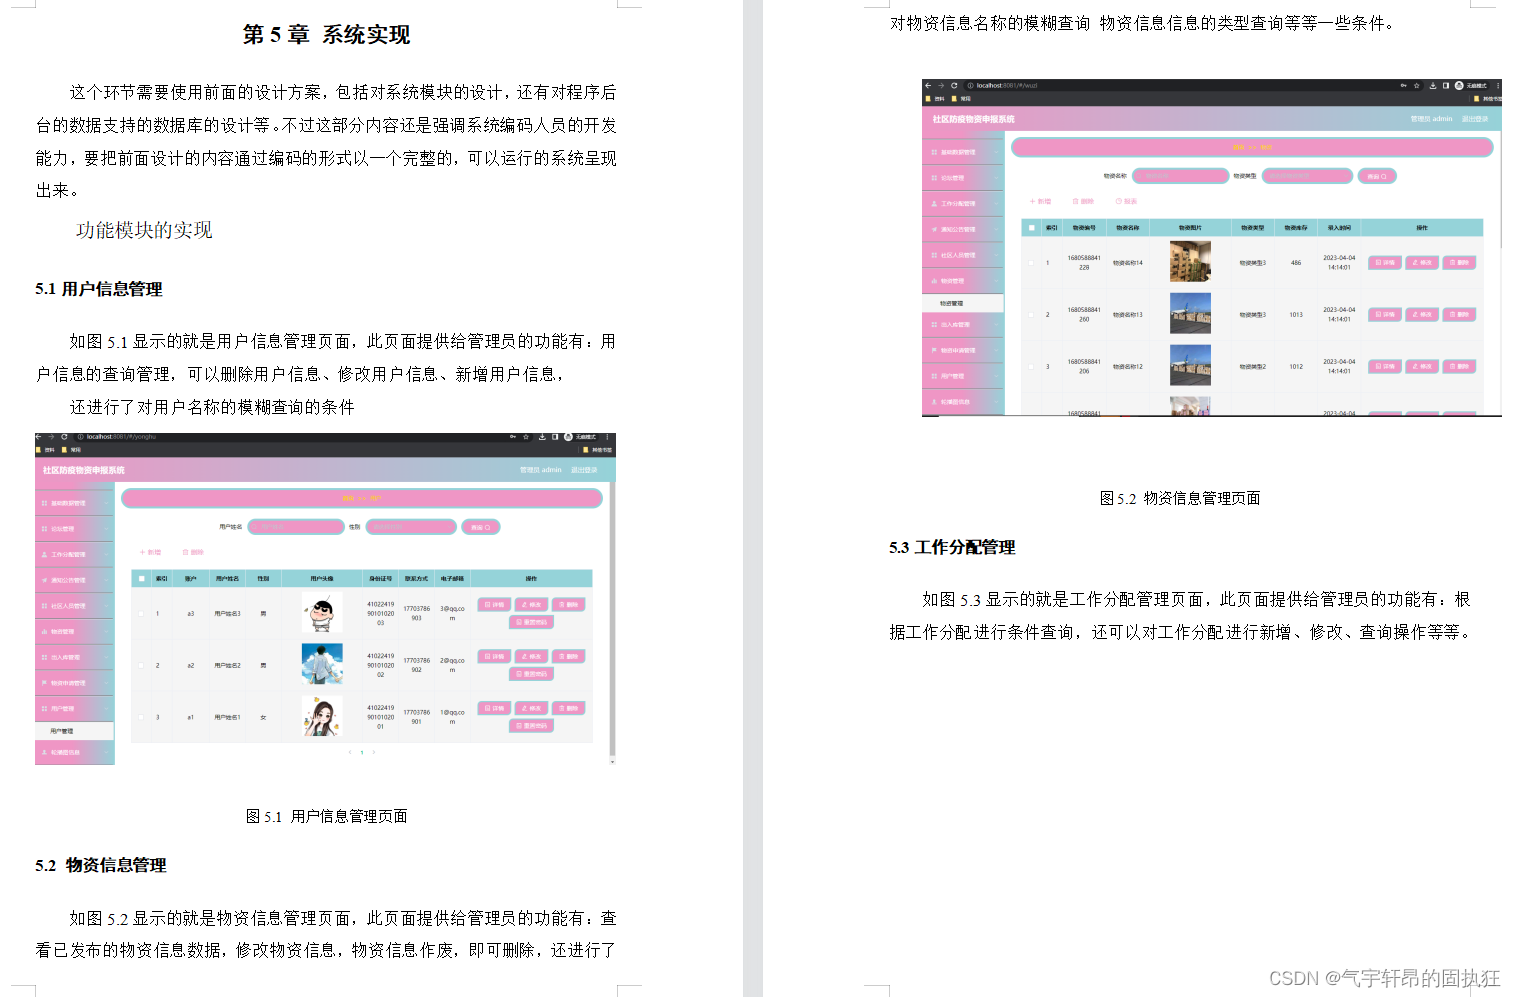1516x997 pixels.
Task: Click 查询 search button in supplies screenshot
Action: click(x=1377, y=176)
